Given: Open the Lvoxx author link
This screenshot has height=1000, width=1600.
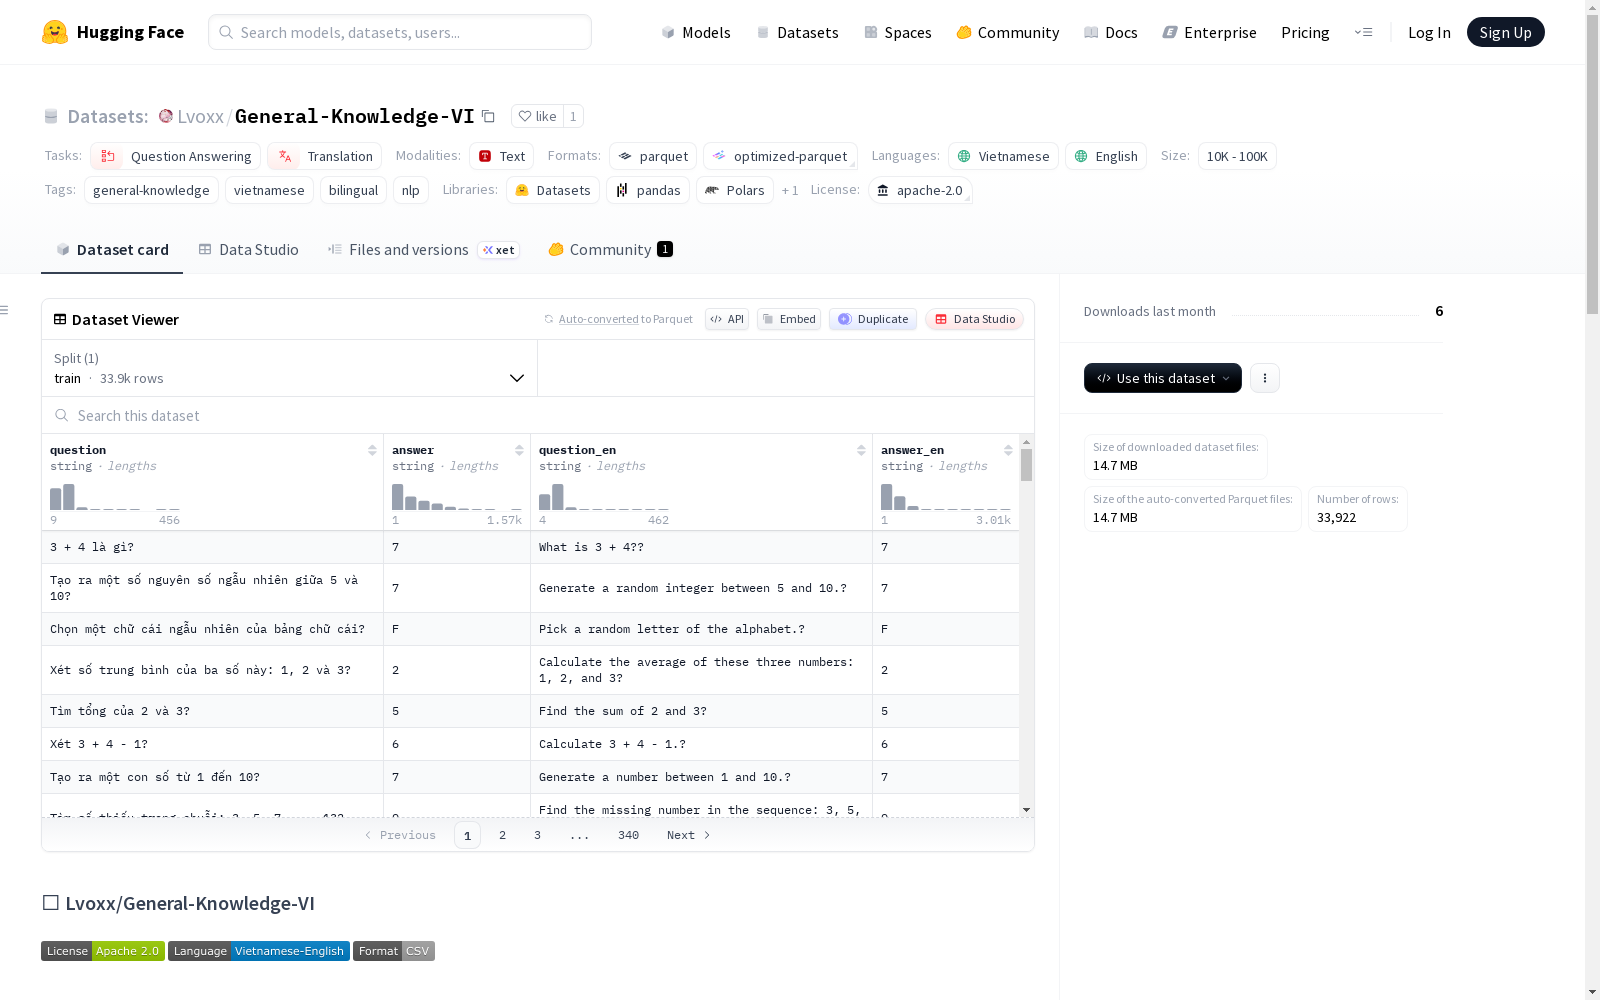Looking at the screenshot, I should pos(200,116).
